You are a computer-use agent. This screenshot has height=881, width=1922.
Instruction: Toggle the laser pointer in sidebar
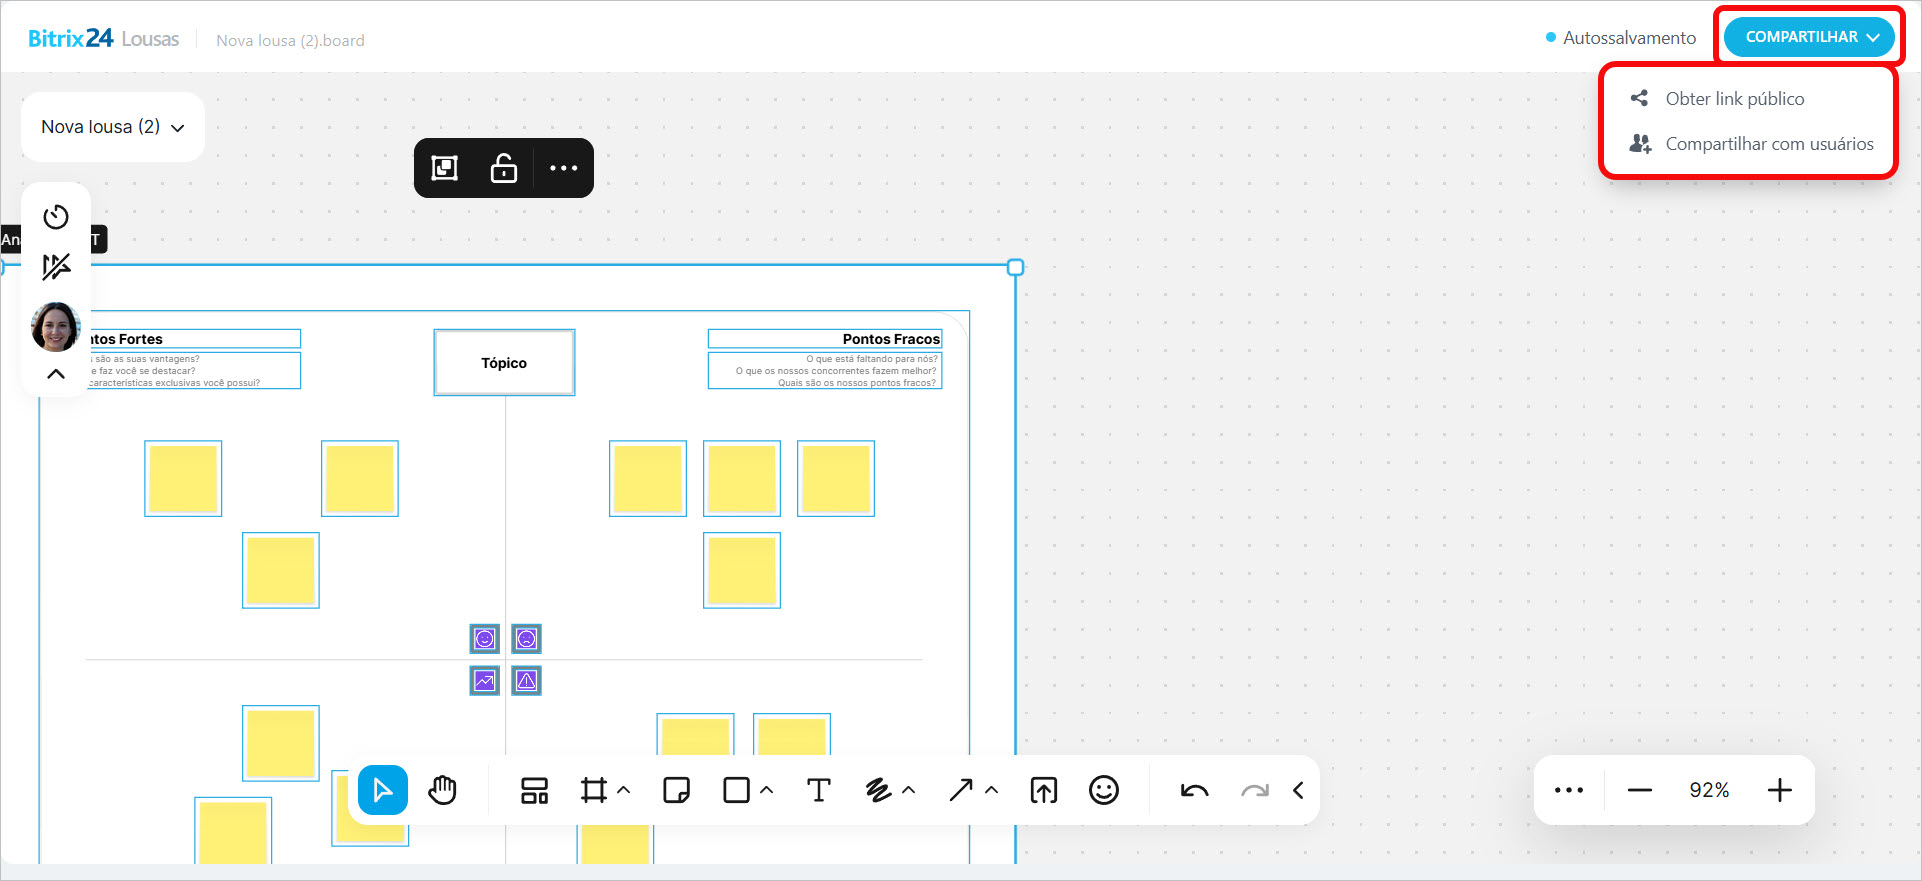[x=56, y=267]
